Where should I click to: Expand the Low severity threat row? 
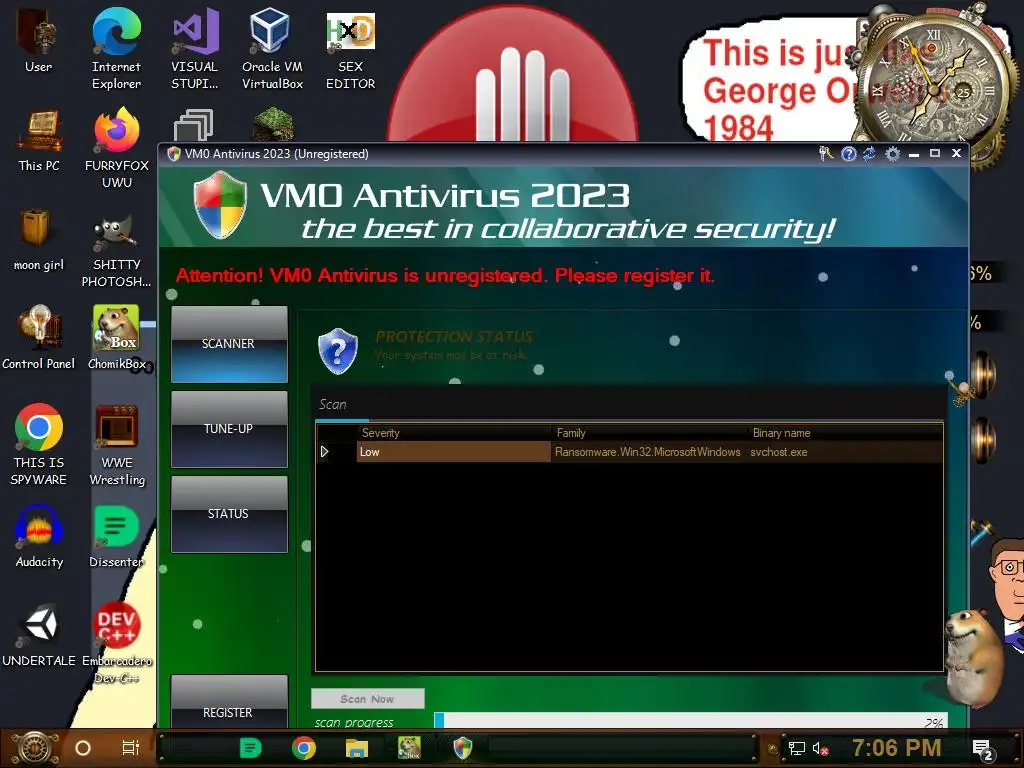coord(325,452)
